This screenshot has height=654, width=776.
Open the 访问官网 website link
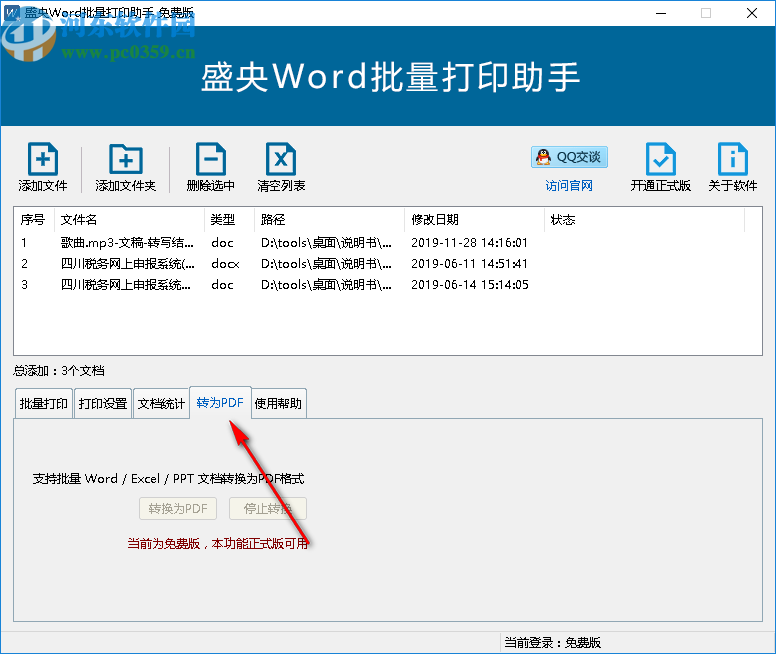tap(569, 186)
